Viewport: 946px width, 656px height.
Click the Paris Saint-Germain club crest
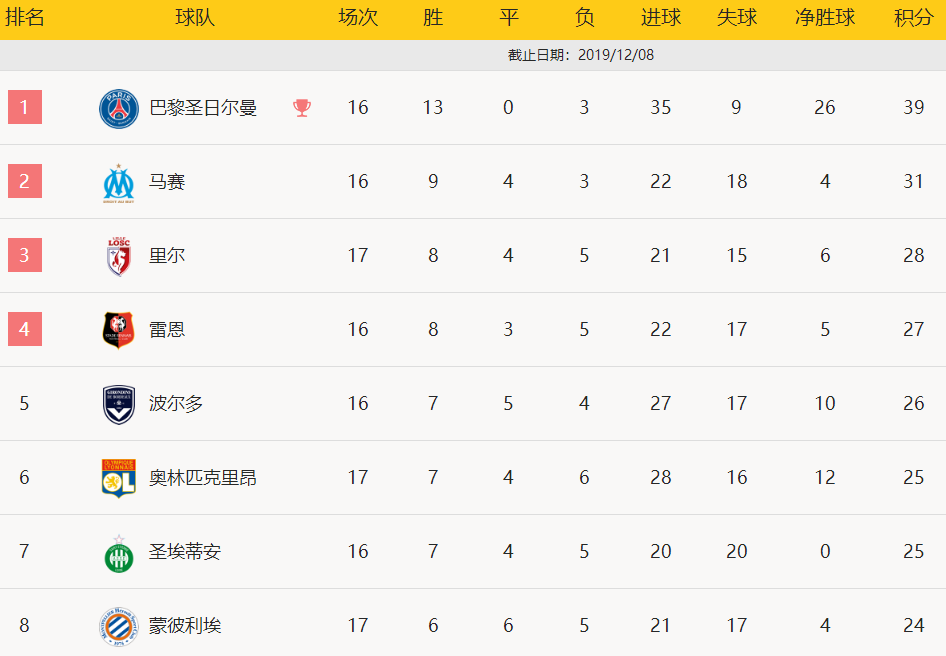[119, 108]
